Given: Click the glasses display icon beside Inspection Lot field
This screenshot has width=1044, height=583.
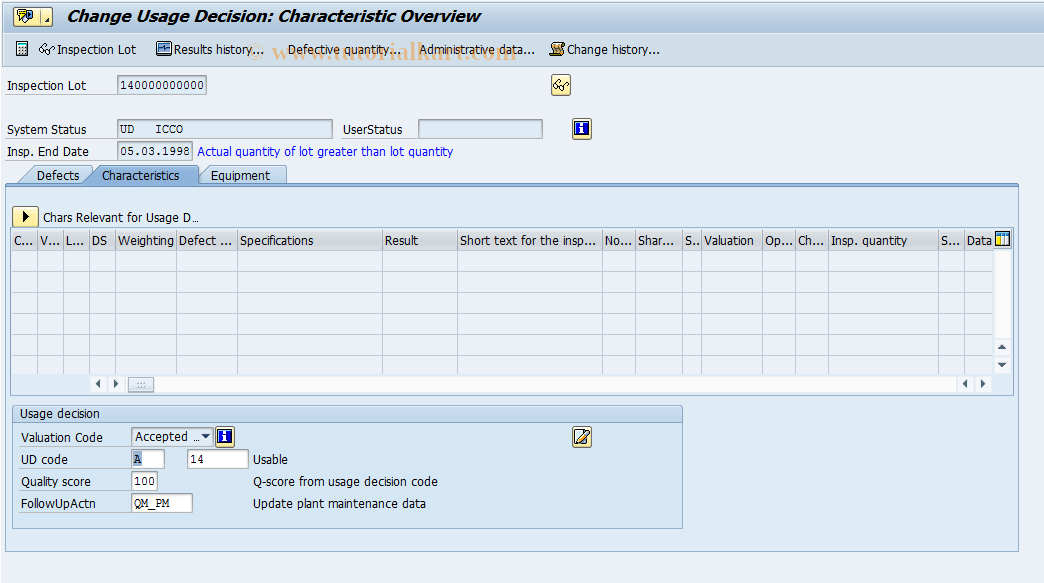Looking at the screenshot, I should point(560,85).
